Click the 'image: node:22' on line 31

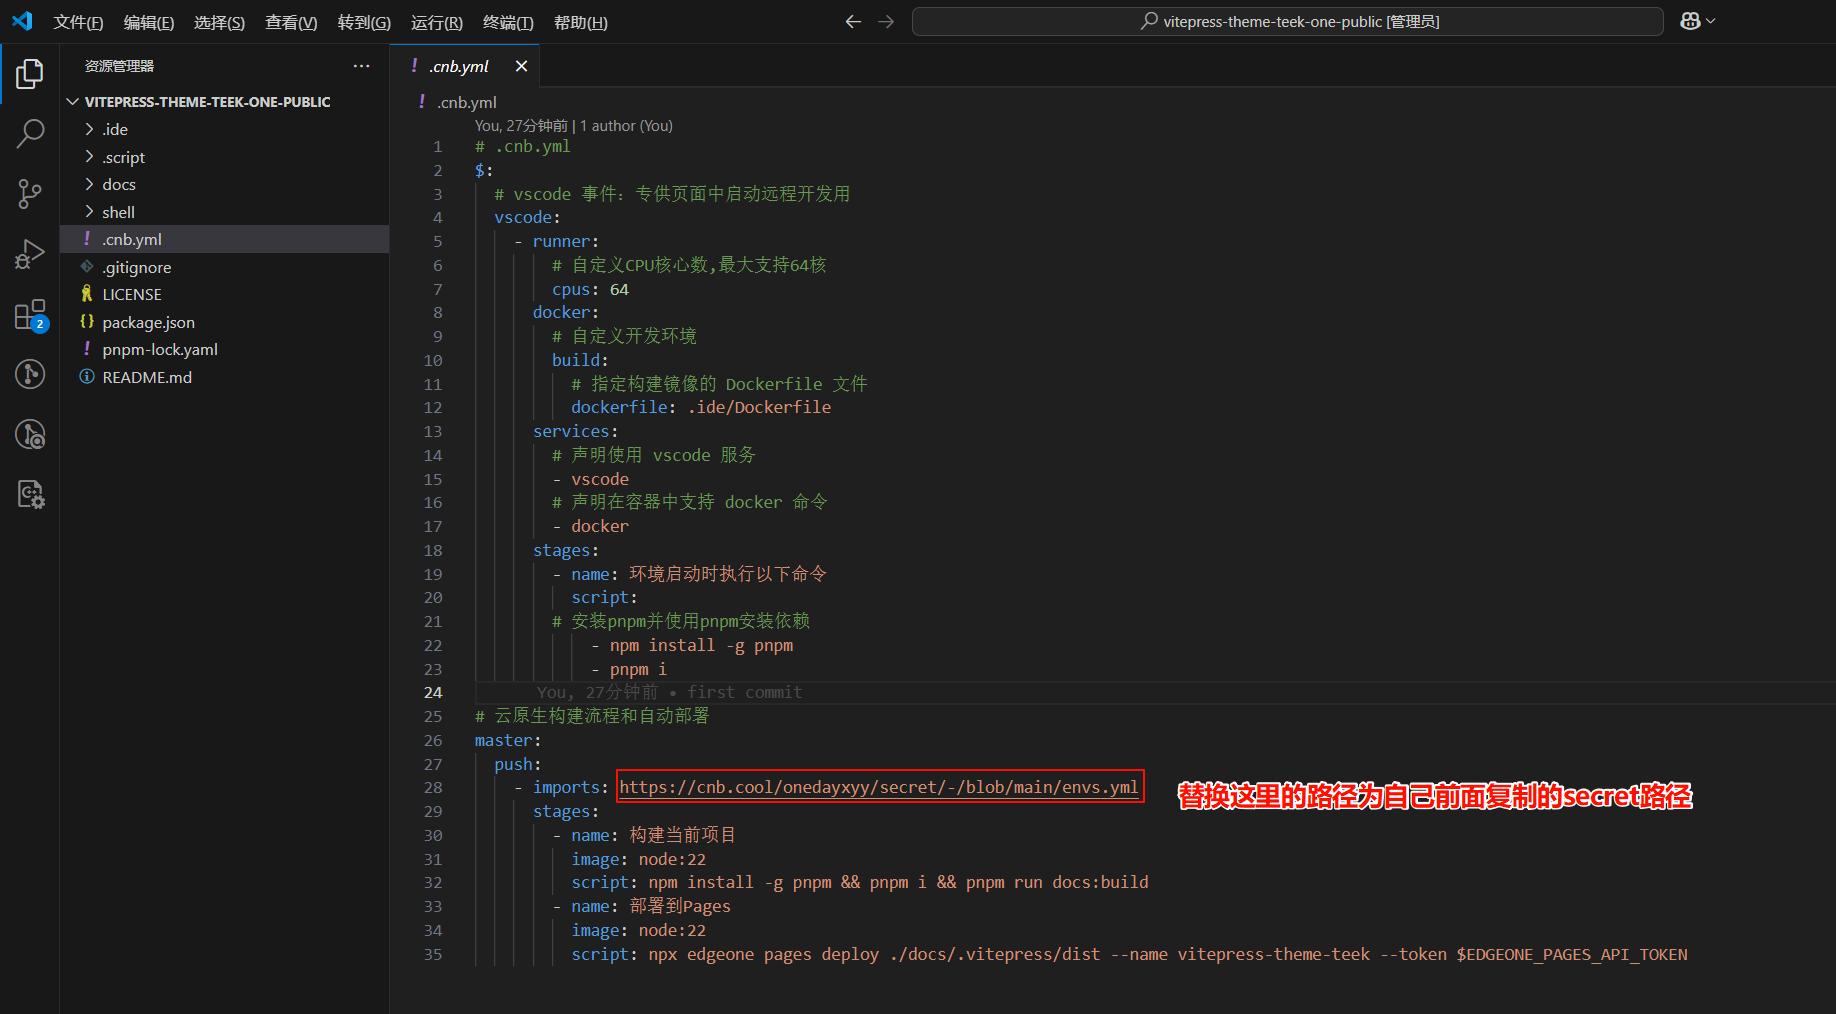[638, 859]
